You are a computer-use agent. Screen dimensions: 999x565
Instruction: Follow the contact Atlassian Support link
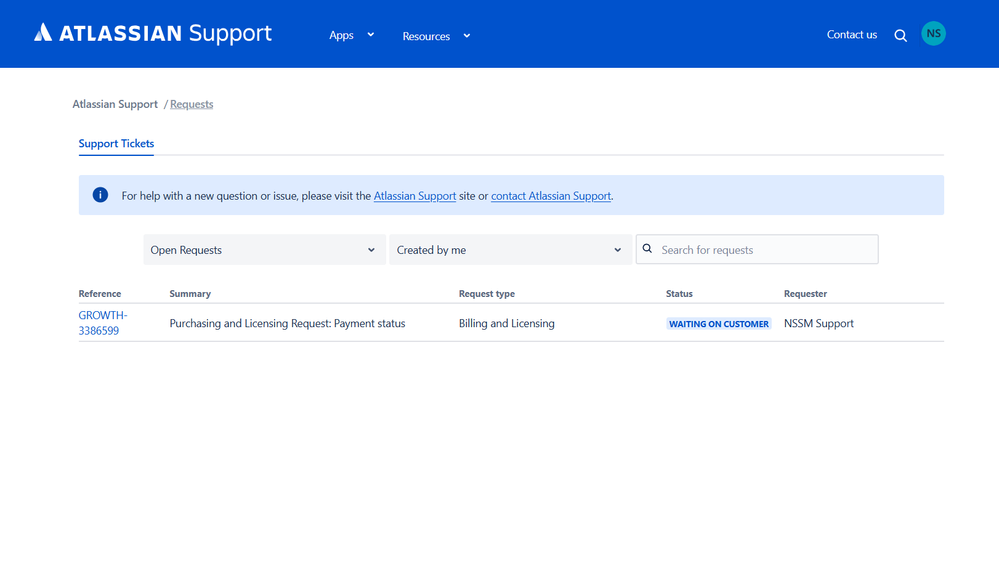[550, 196]
